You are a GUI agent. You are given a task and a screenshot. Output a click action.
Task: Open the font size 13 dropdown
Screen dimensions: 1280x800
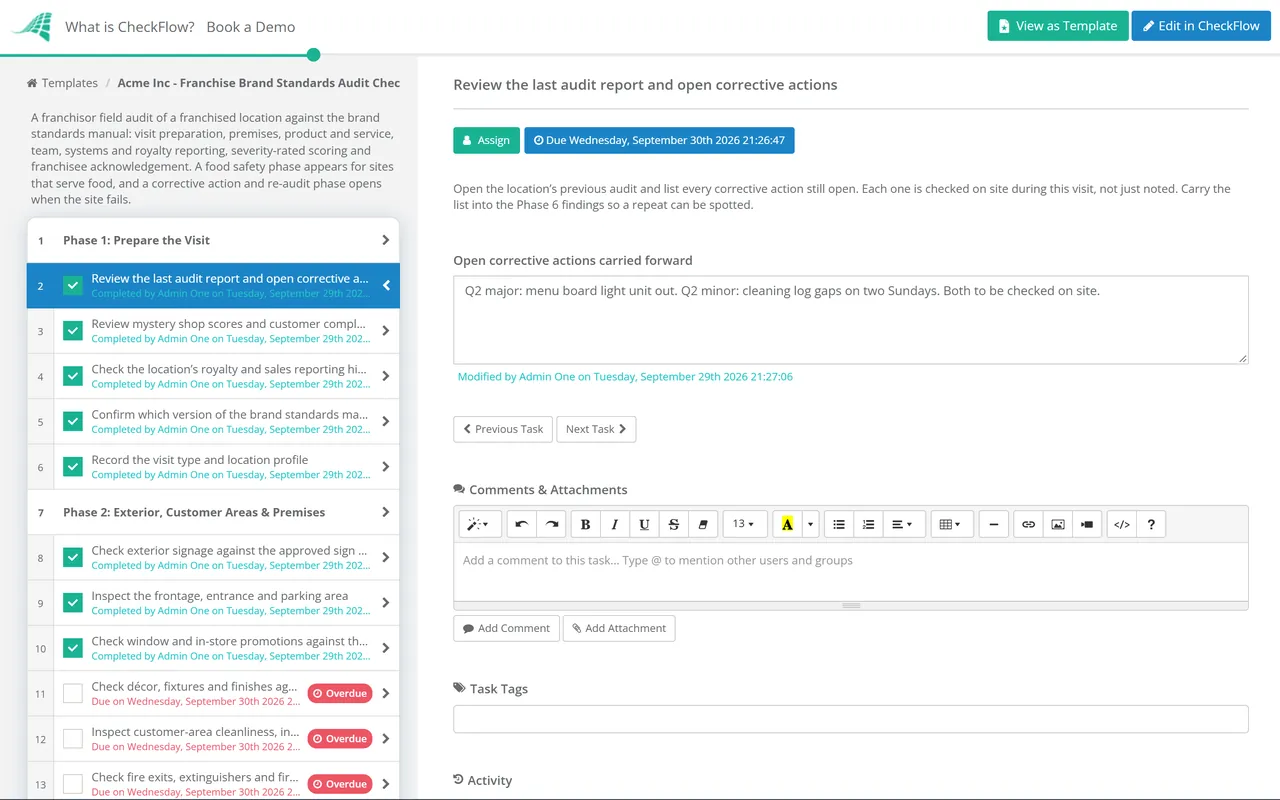(744, 524)
